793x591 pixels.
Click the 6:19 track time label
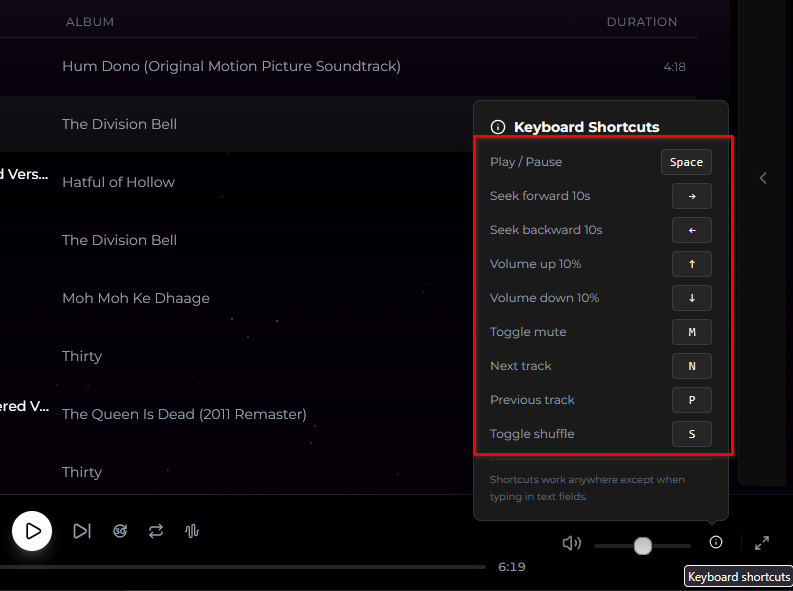[x=511, y=567]
